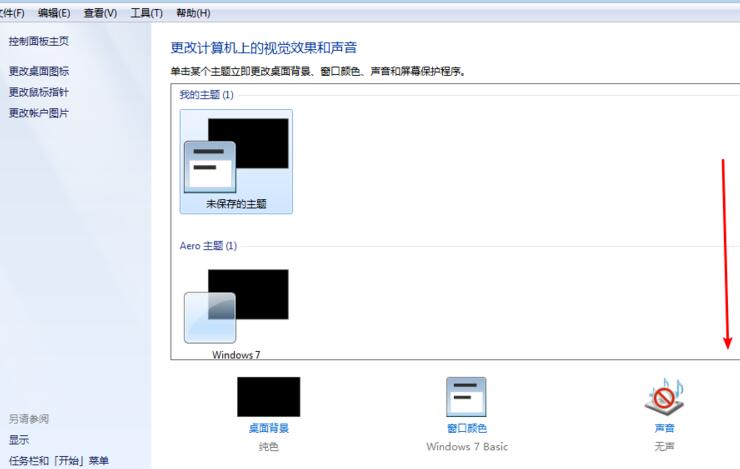This screenshot has width=740, height=469.
Task: Open 更改帐户图片 link
Action: click(x=39, y=113)
